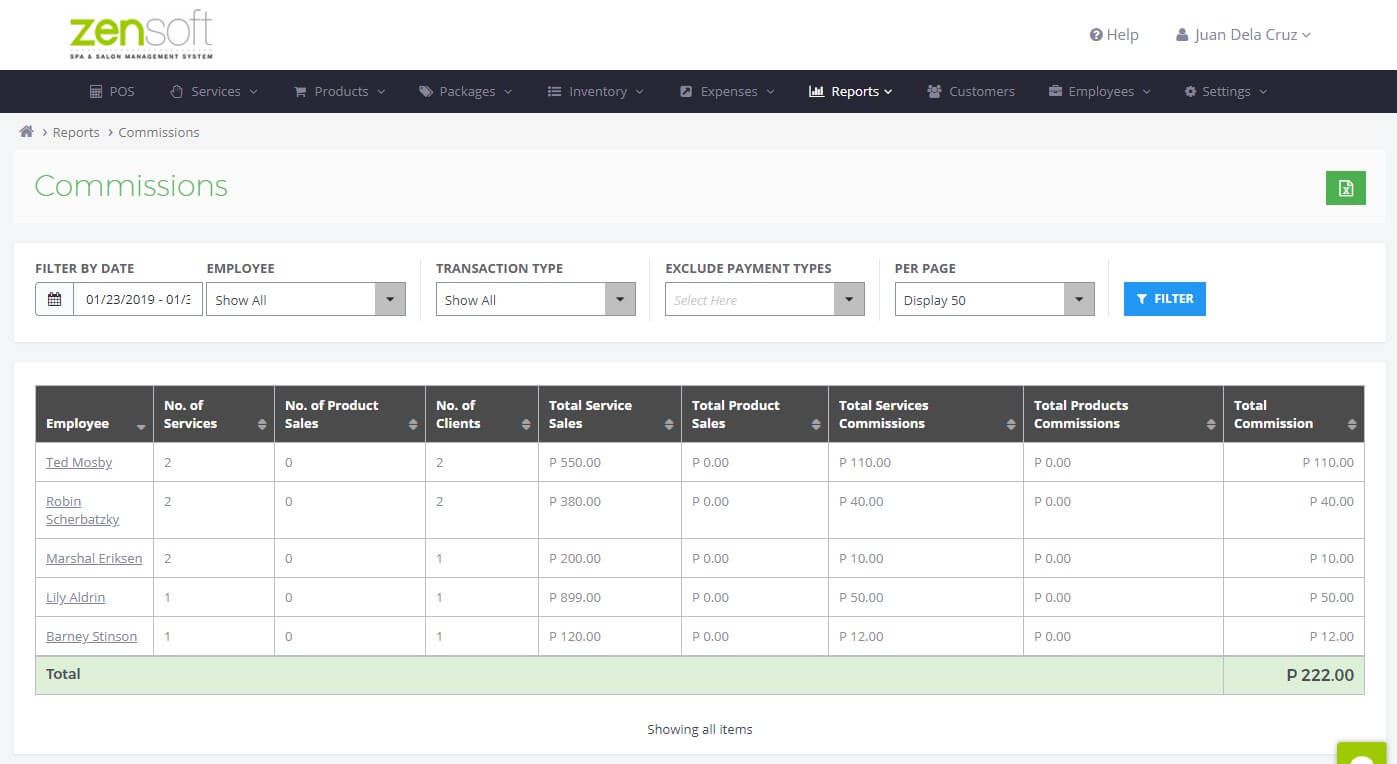Viewport: 1397px width, 764px height.
Task: Click the Help question mark icon
Action: point(1096,35)
